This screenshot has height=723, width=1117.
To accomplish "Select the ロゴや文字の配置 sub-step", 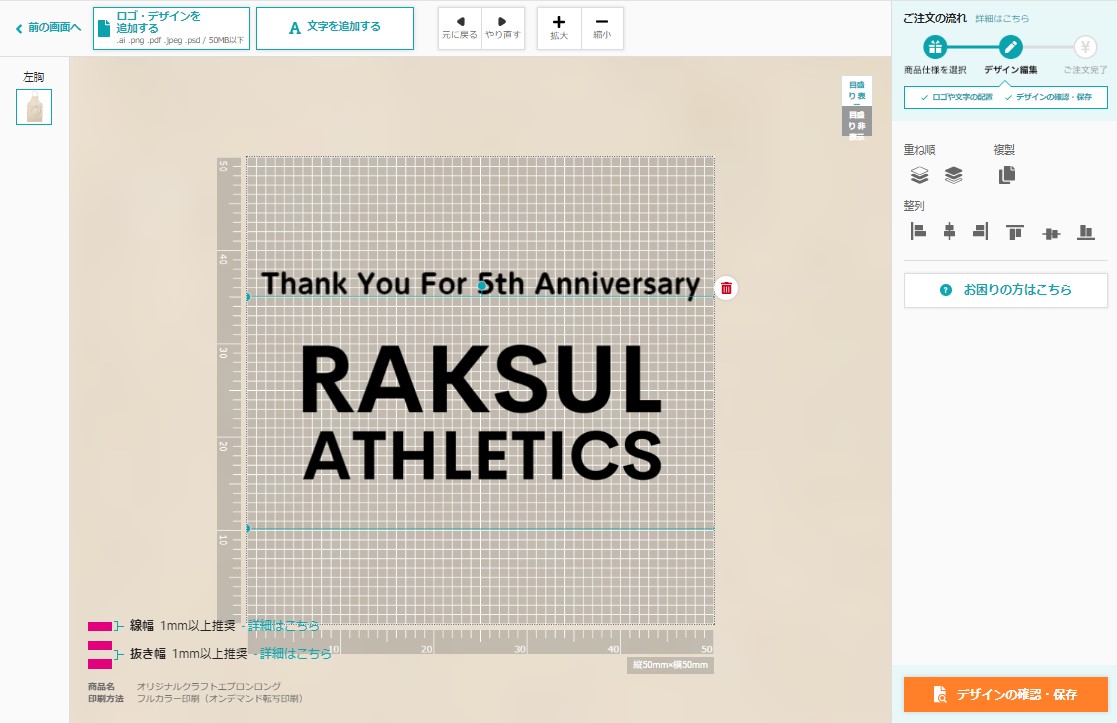I will pos(956,97).
